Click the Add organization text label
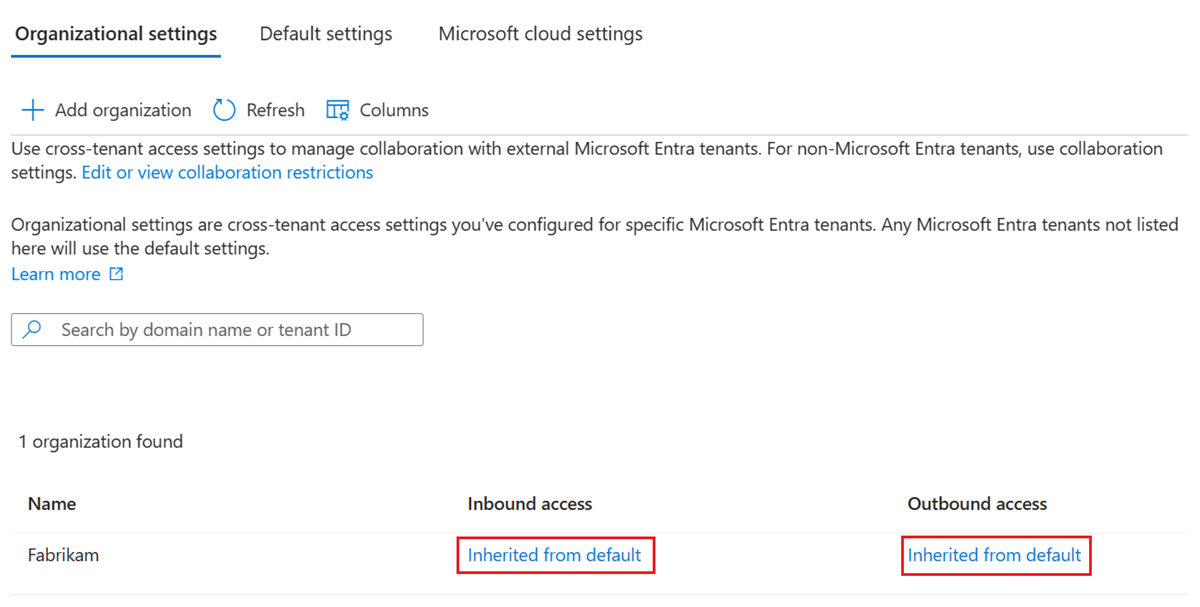This screenshot has height=607, width=1200. (x=123, y=110)
